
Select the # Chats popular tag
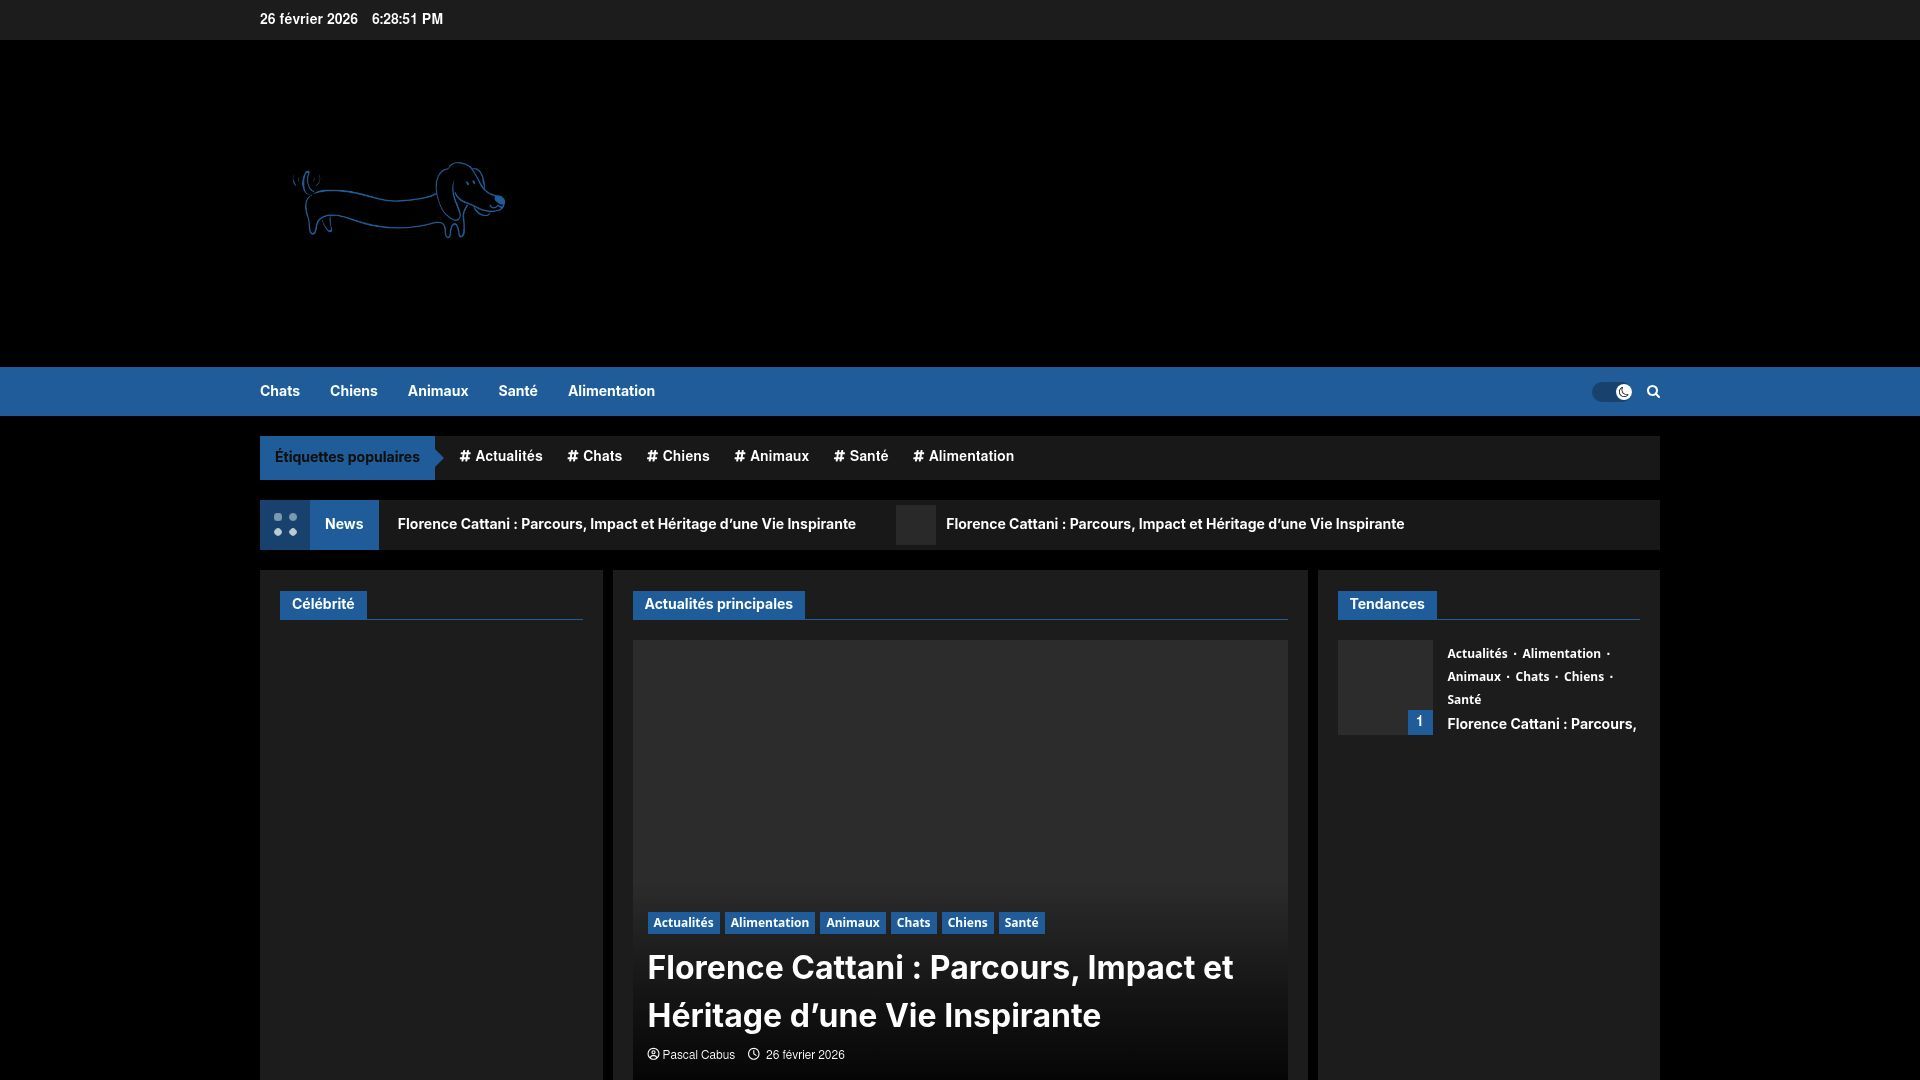595,456
